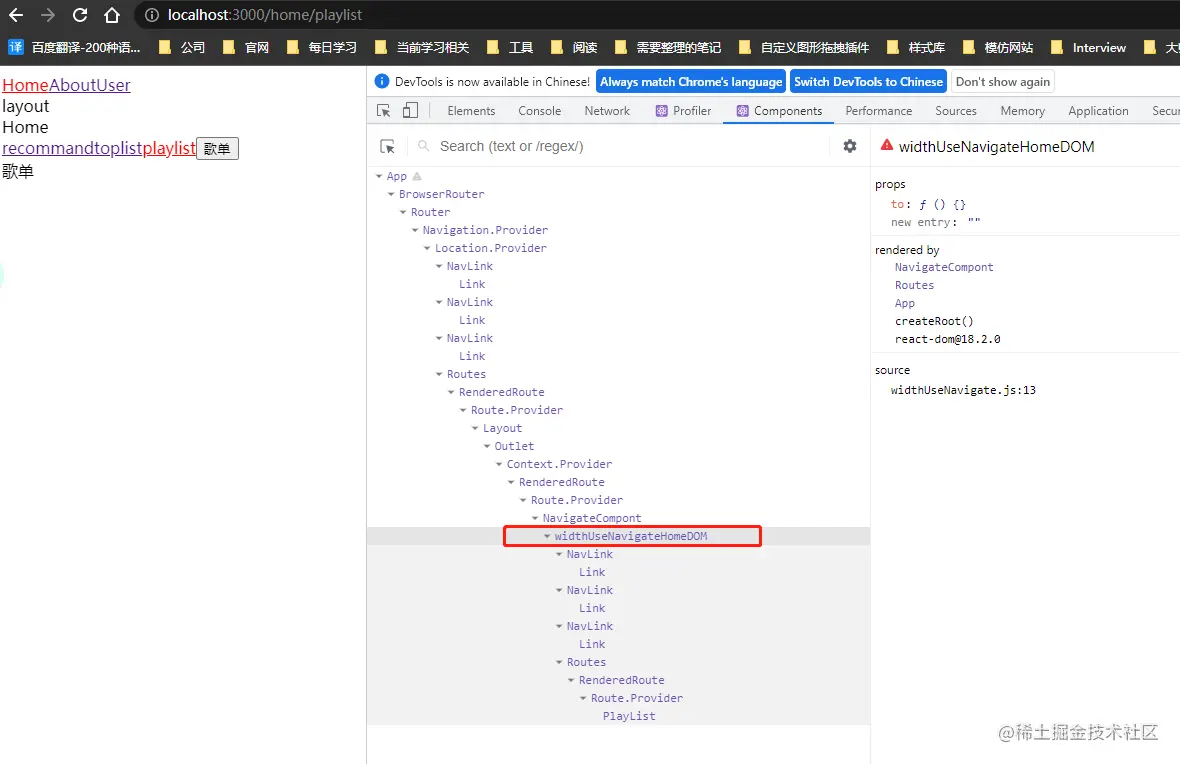Open Components settings gear icon
Viewport: 1180px width, 764px height.
[x=850, y=146]
